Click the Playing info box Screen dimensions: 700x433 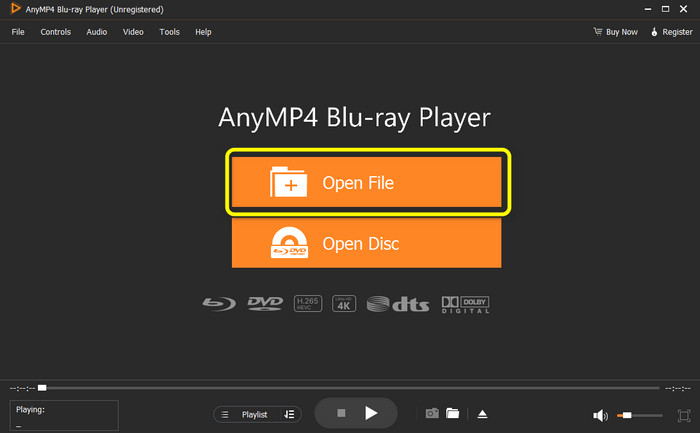pyautogui.click(x=64, y=416)
